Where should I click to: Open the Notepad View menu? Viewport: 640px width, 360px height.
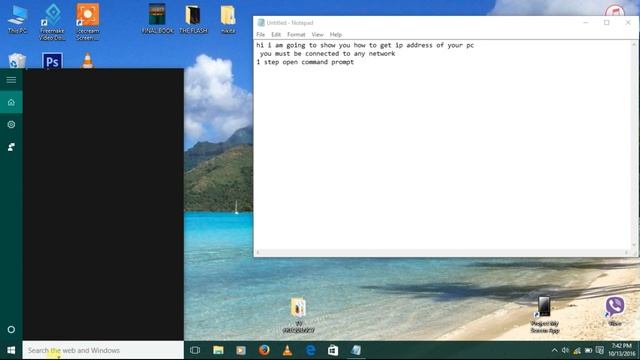coord(317,35)
